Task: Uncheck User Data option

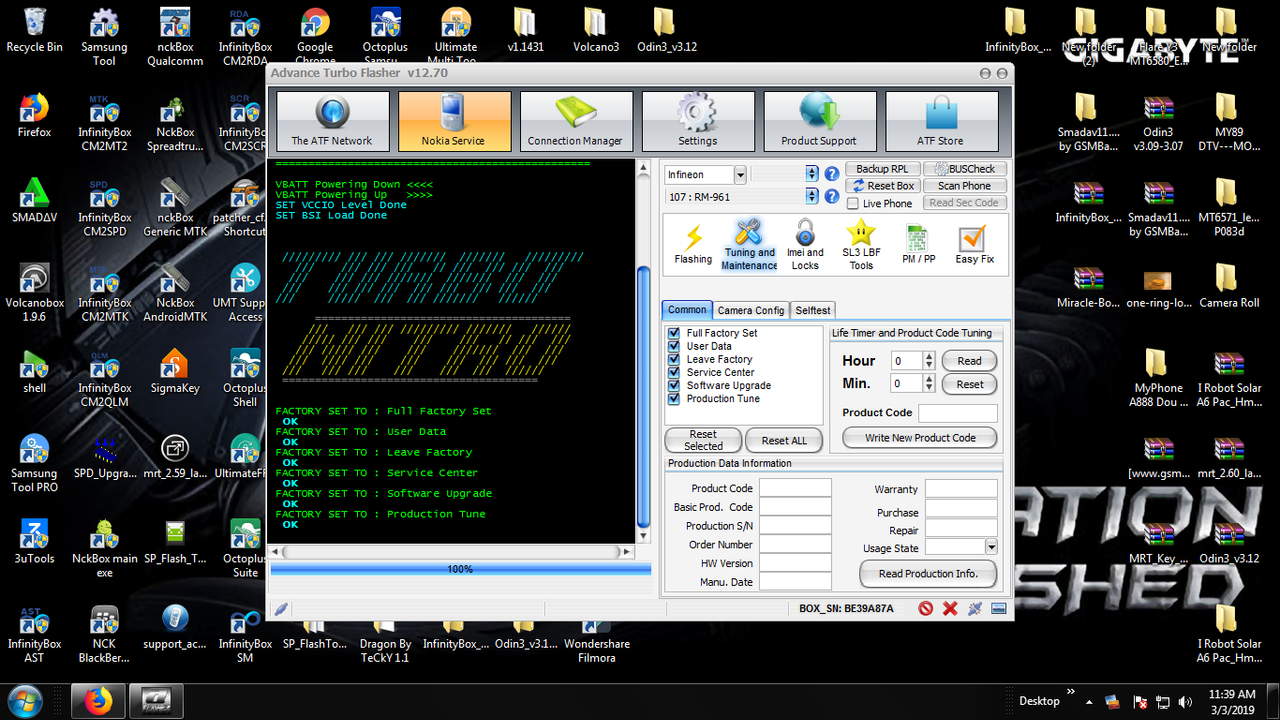Action: click(674, 346)
